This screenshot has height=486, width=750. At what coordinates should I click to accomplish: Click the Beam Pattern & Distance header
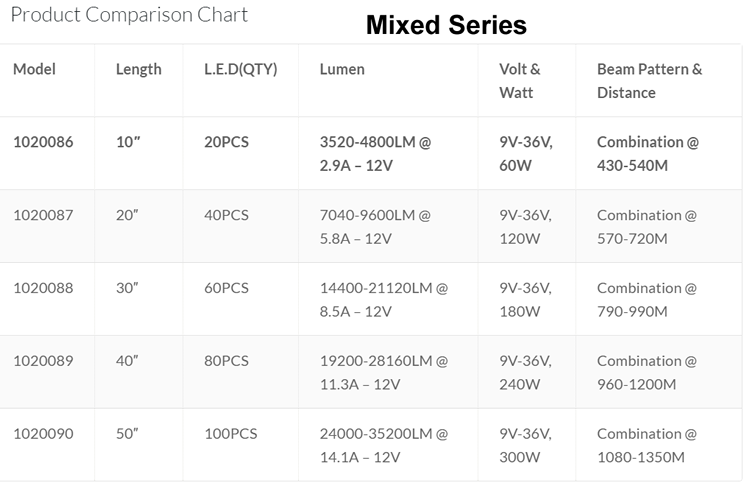tap(650, 81)
